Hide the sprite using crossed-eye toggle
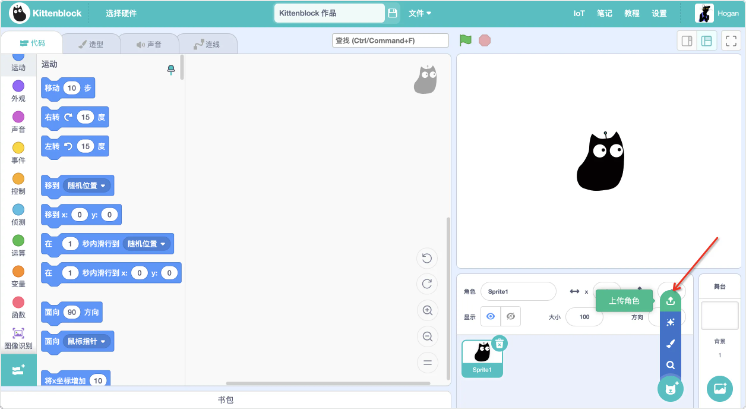The width and height of the screenshot is (746, 409). point(510,316)
